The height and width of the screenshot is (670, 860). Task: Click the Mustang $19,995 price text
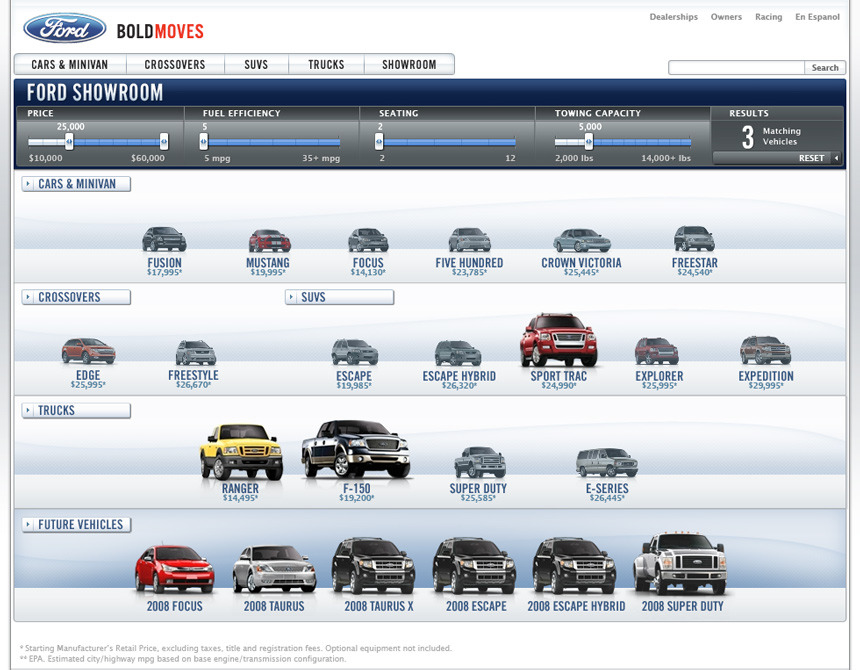tap(268, 272)
